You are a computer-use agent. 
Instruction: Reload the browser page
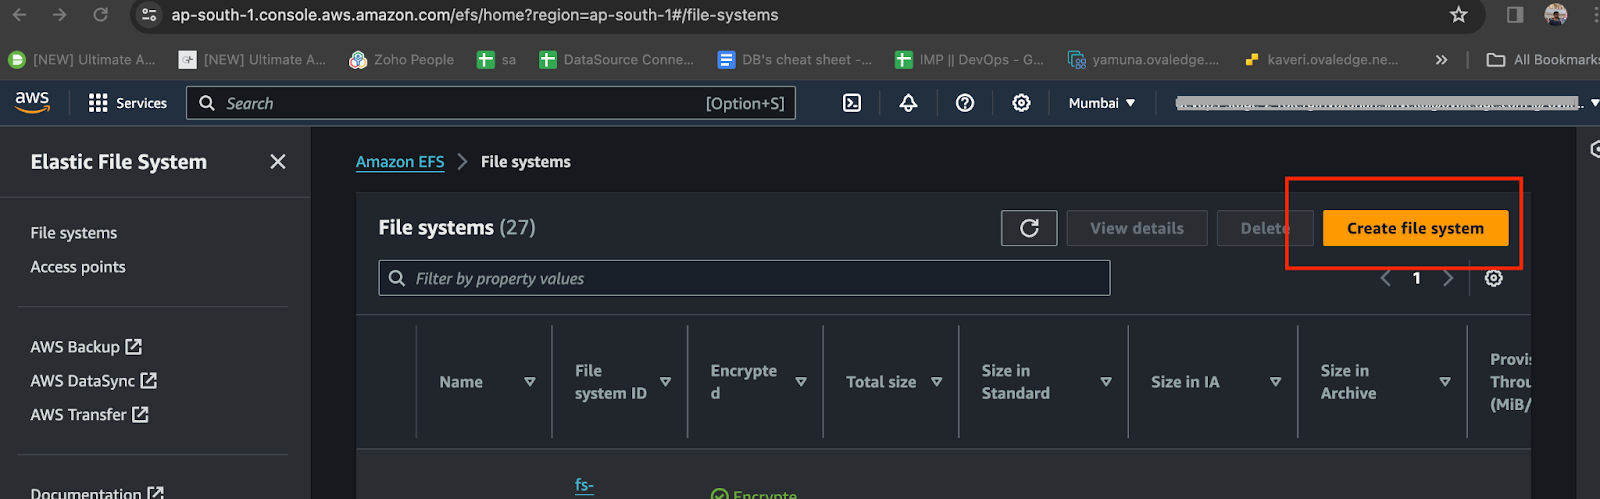[x=100, y=15]
